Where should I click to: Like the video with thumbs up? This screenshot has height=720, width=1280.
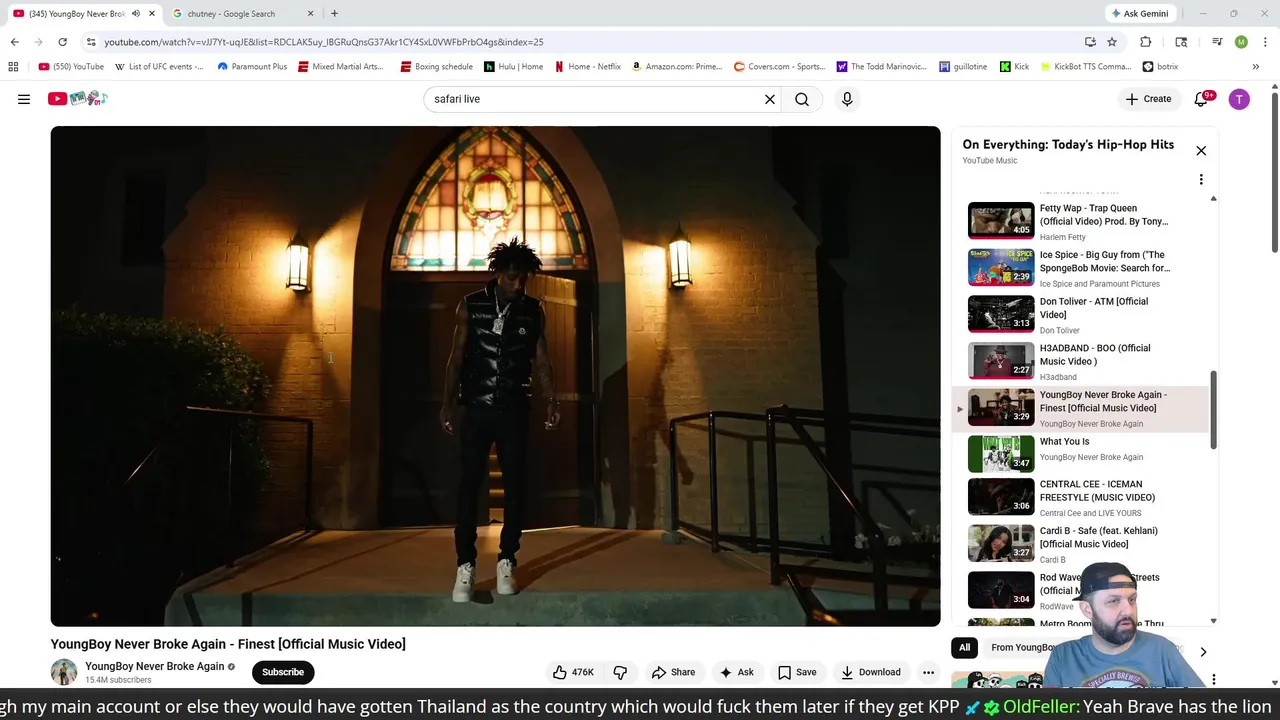(574, 672)
